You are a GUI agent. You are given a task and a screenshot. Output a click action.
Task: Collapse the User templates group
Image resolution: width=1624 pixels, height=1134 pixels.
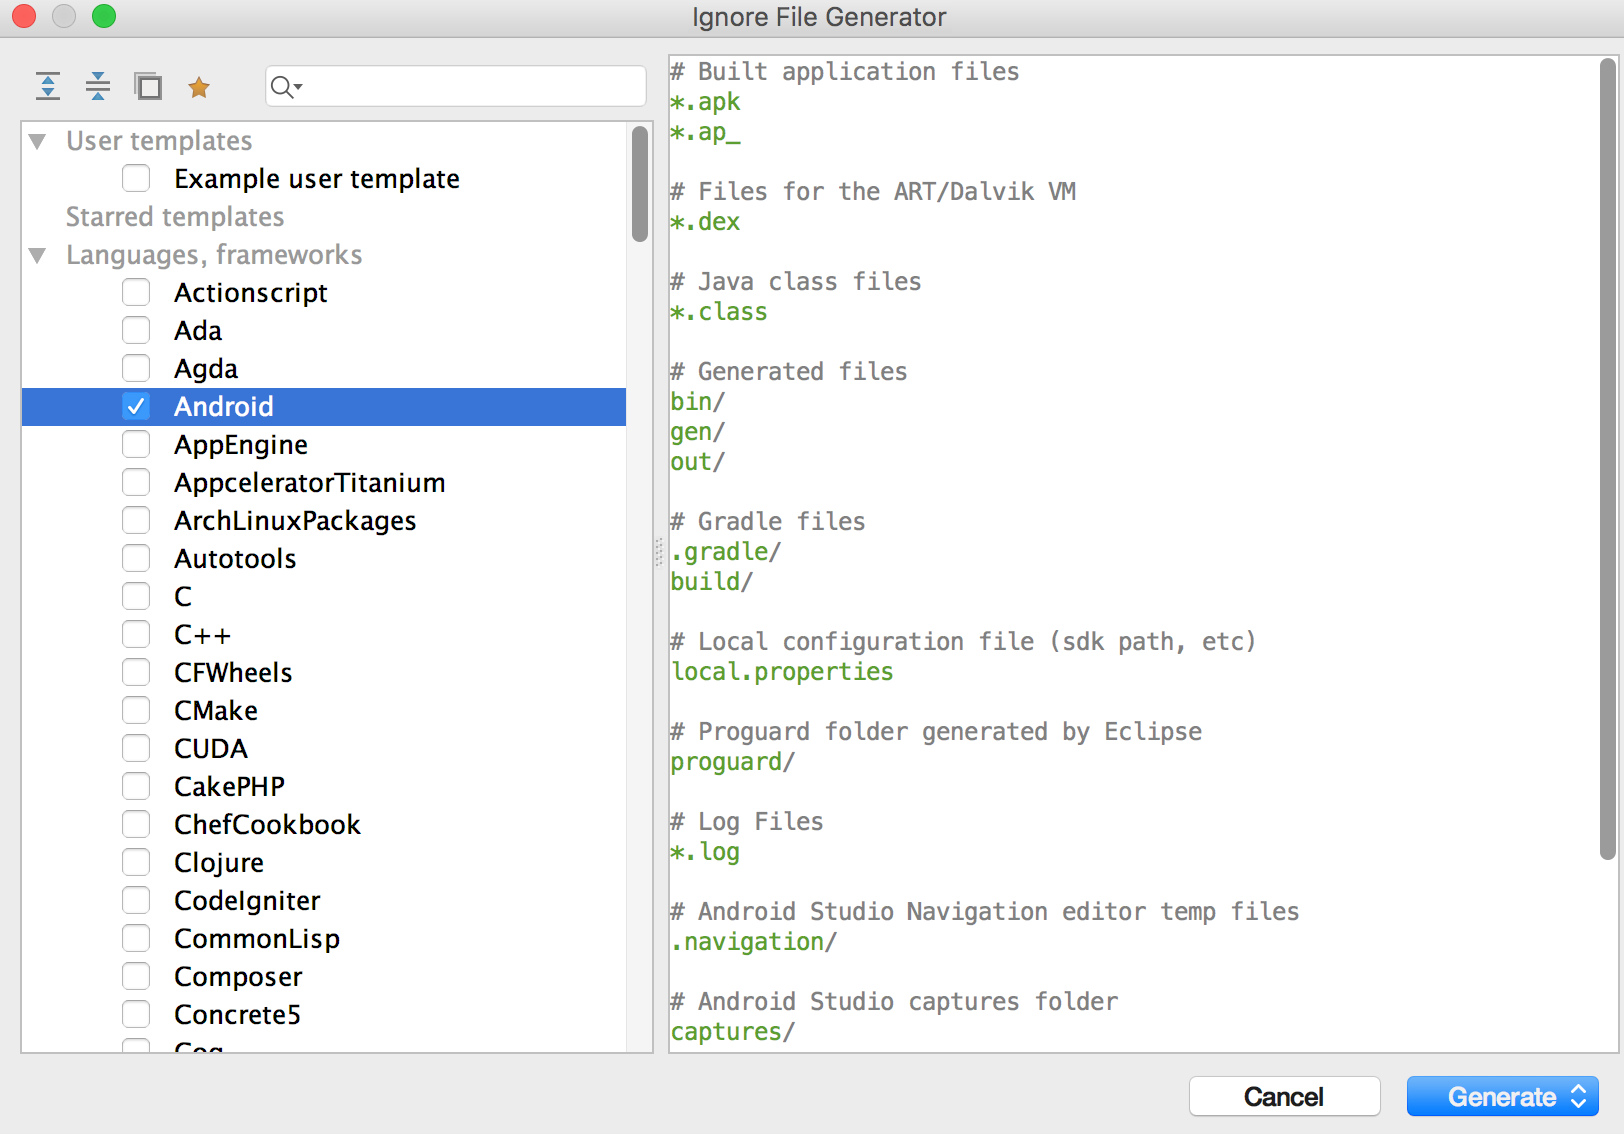[x=38, y=141]
